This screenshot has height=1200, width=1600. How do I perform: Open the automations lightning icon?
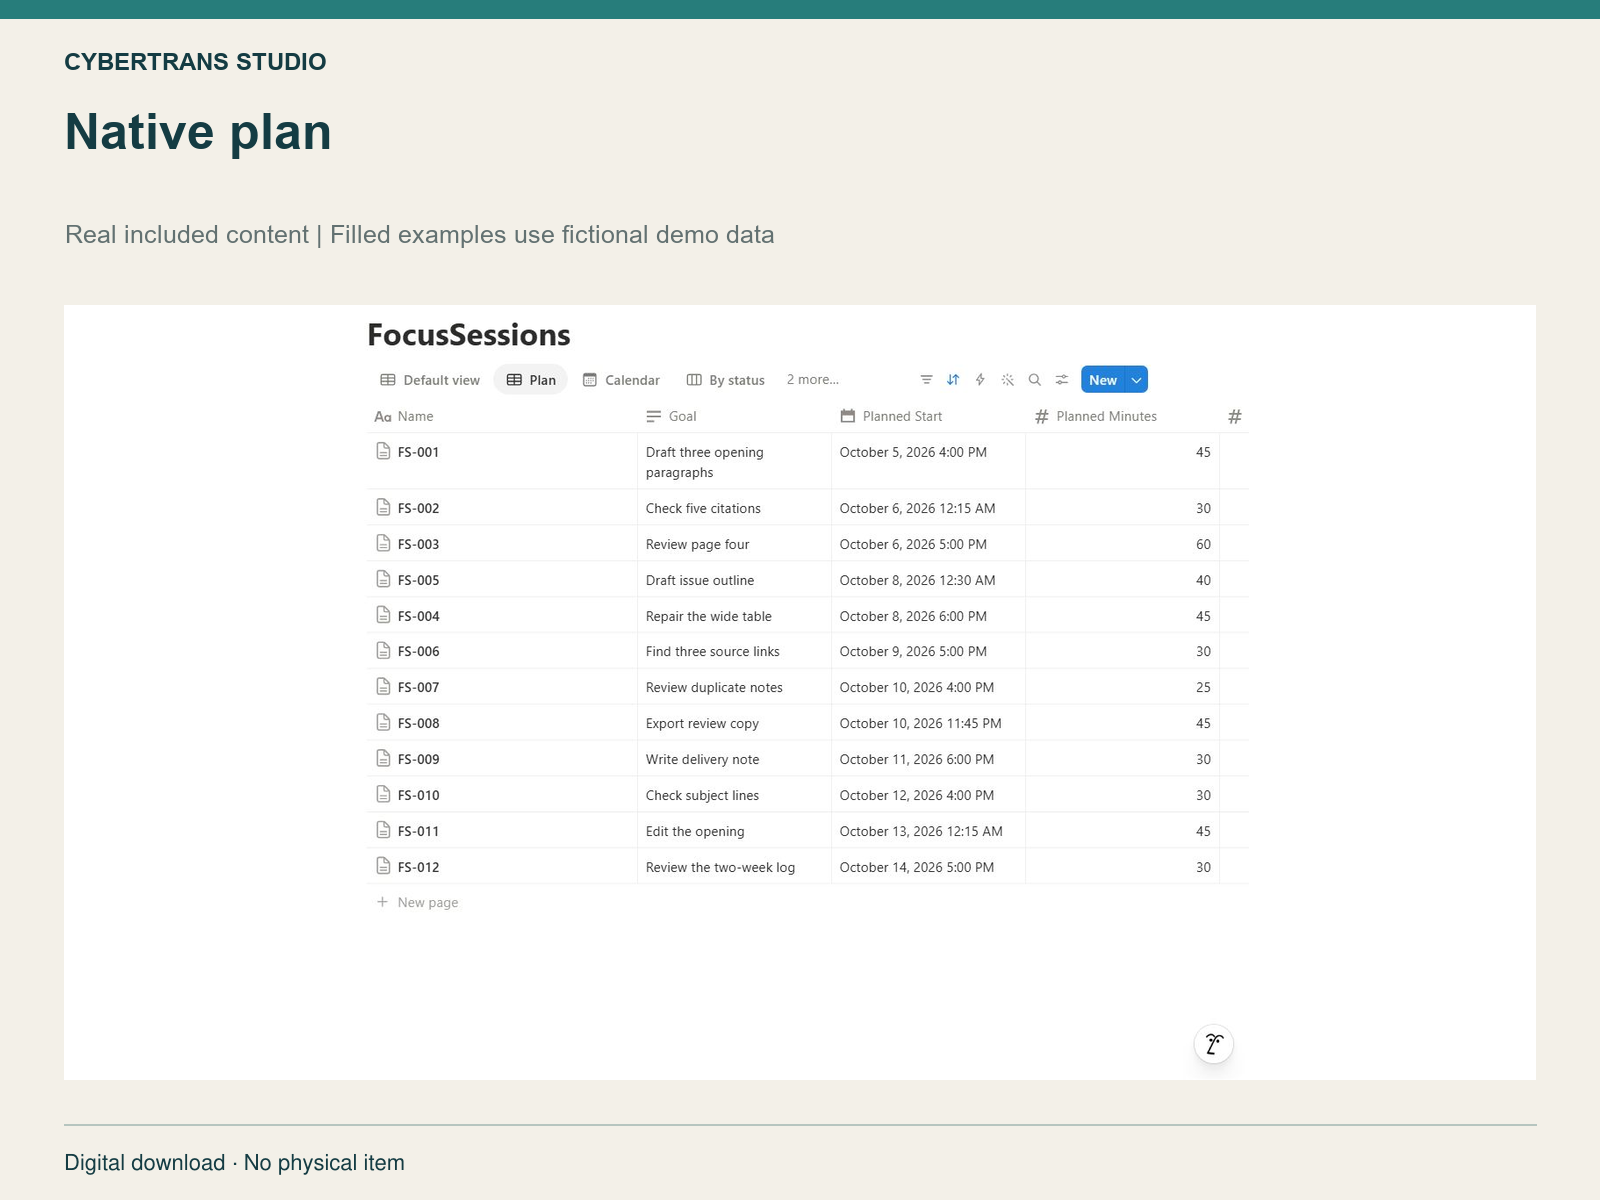980,380
